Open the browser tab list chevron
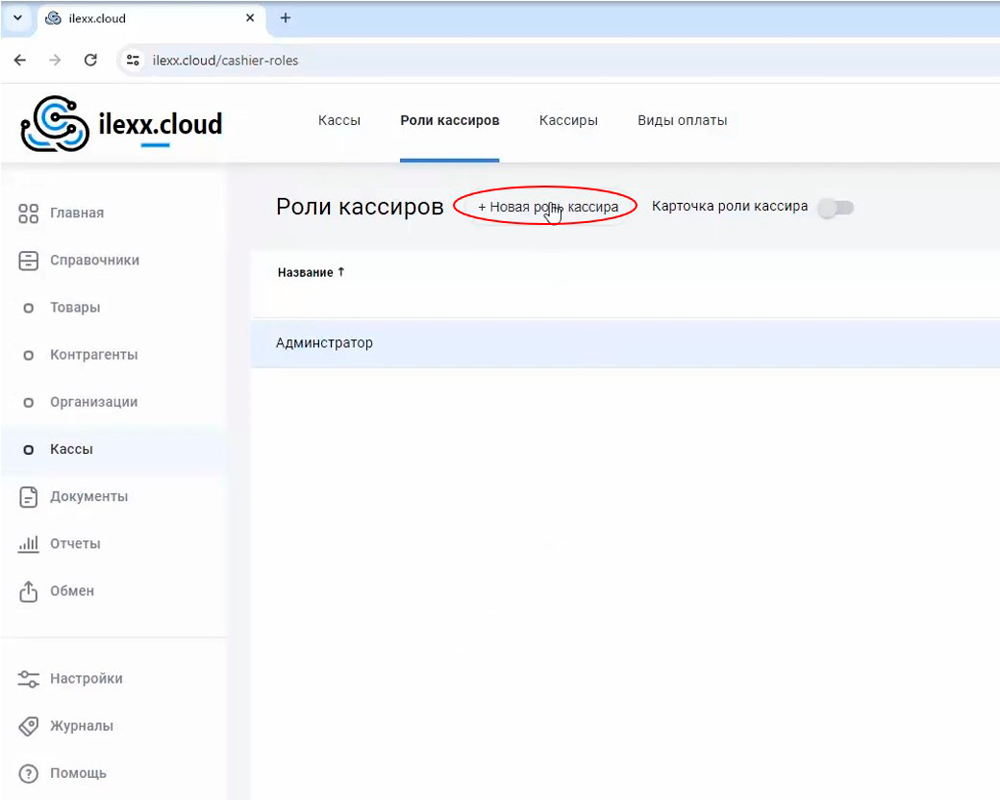1000x800 pixels. (x=17, y=18)
